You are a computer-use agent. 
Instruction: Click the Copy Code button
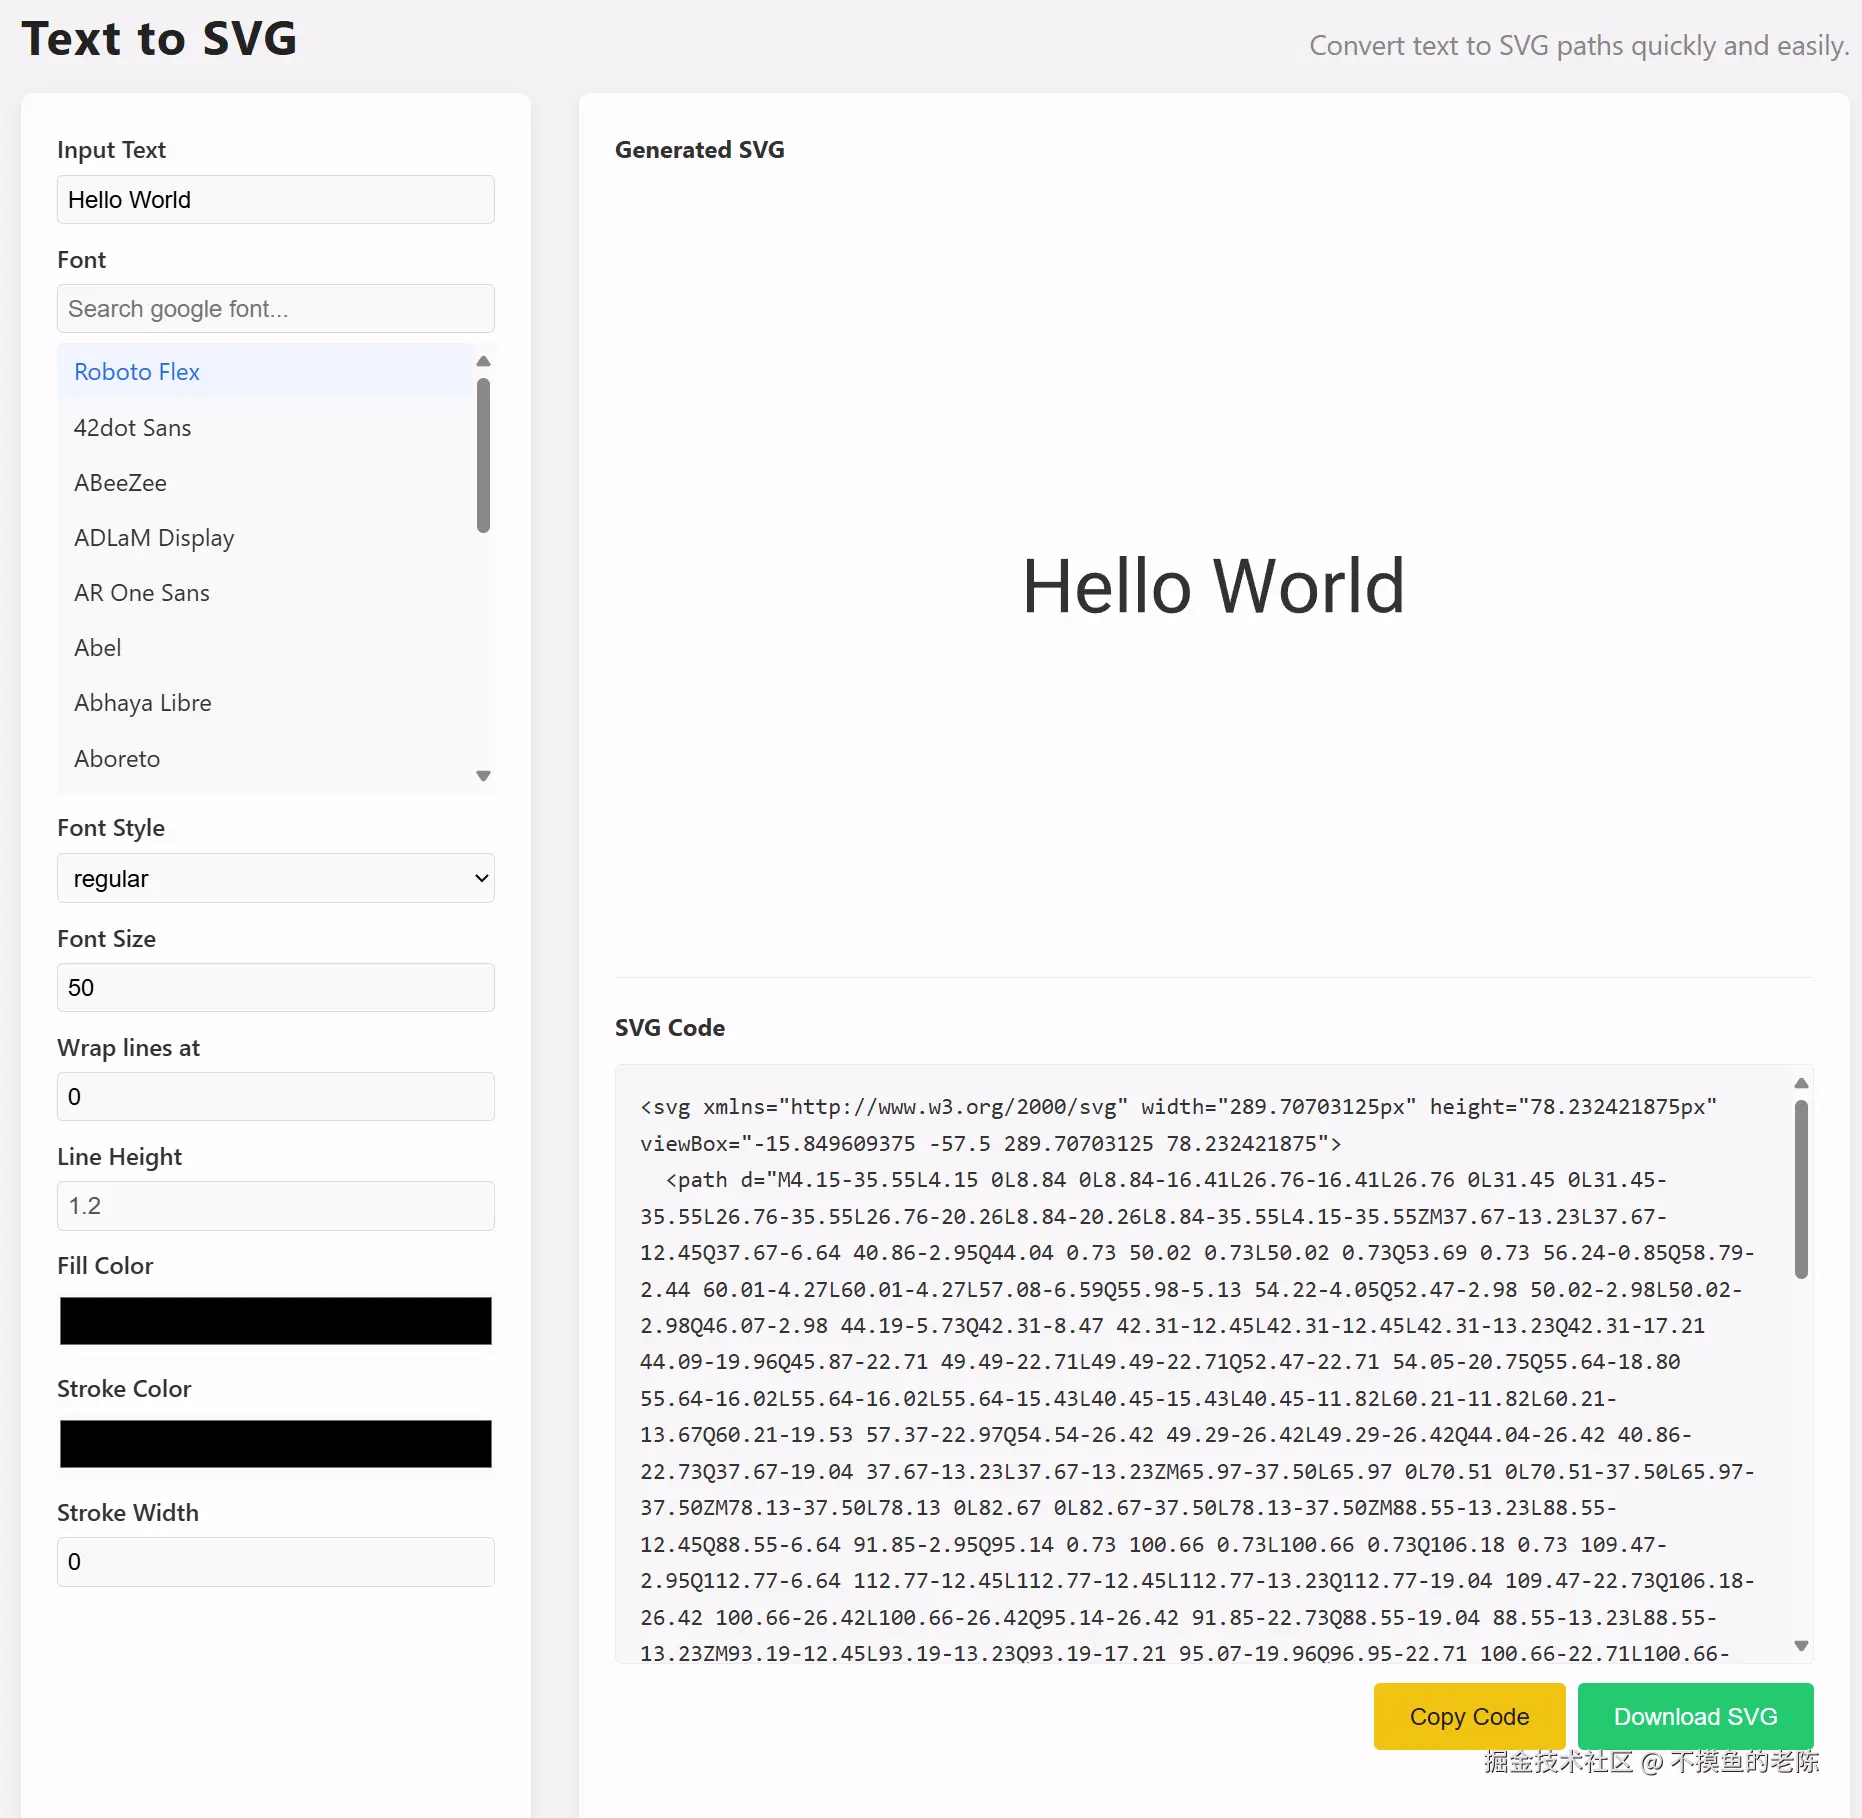pos(1469,1716)
